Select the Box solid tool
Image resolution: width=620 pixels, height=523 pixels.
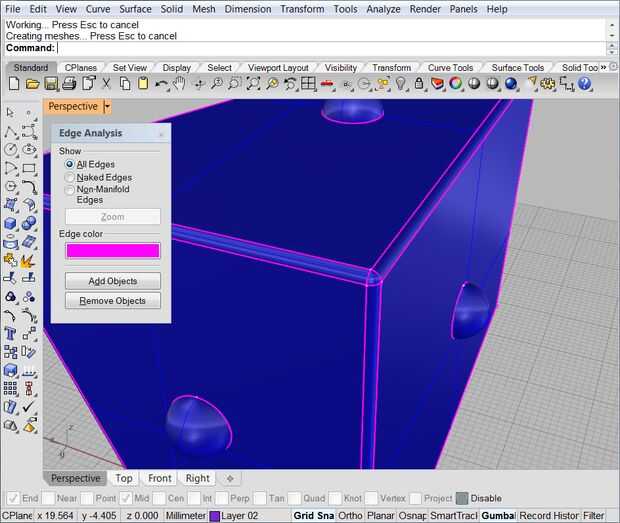(x=11, y=223)
